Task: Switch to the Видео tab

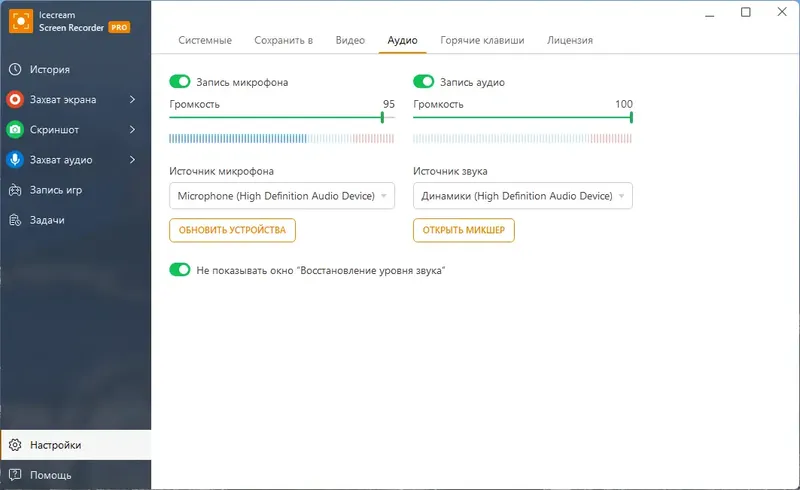Action: point(350,40)
